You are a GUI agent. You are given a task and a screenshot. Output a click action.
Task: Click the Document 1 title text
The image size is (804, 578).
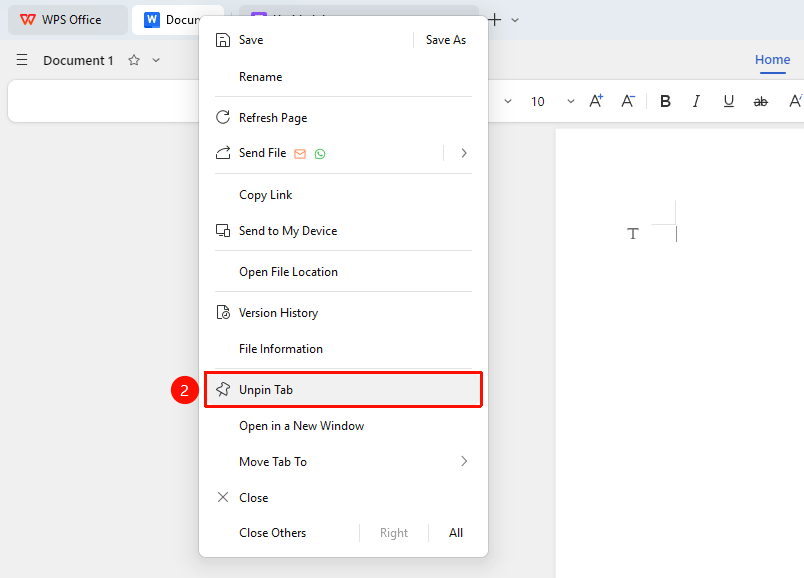78,61
